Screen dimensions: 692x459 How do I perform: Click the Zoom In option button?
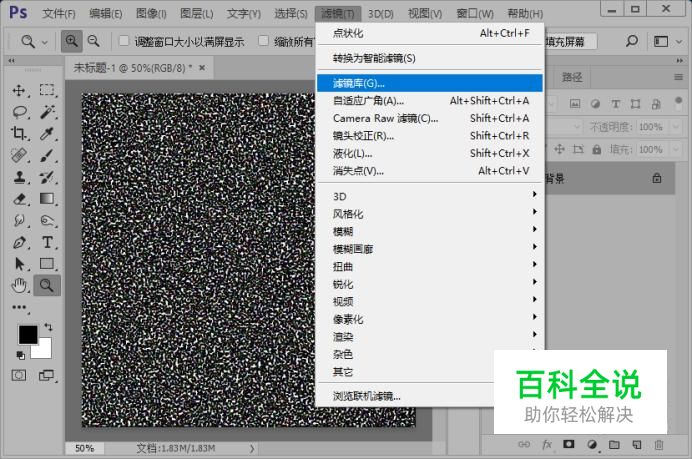click(71, 41)
